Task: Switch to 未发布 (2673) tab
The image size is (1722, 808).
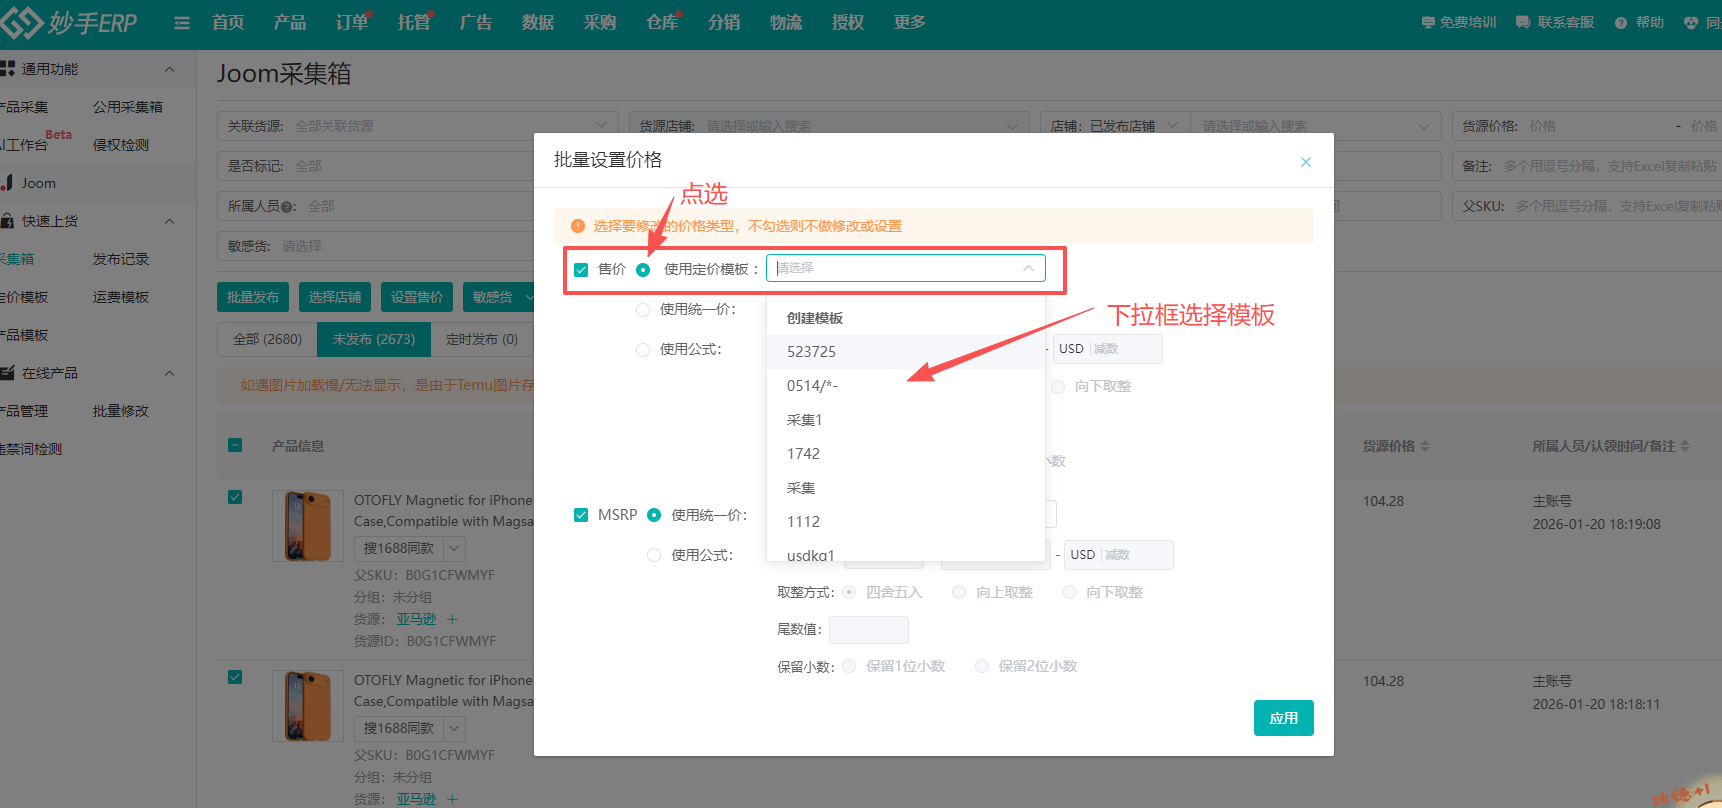Action: tap(374, 340)
